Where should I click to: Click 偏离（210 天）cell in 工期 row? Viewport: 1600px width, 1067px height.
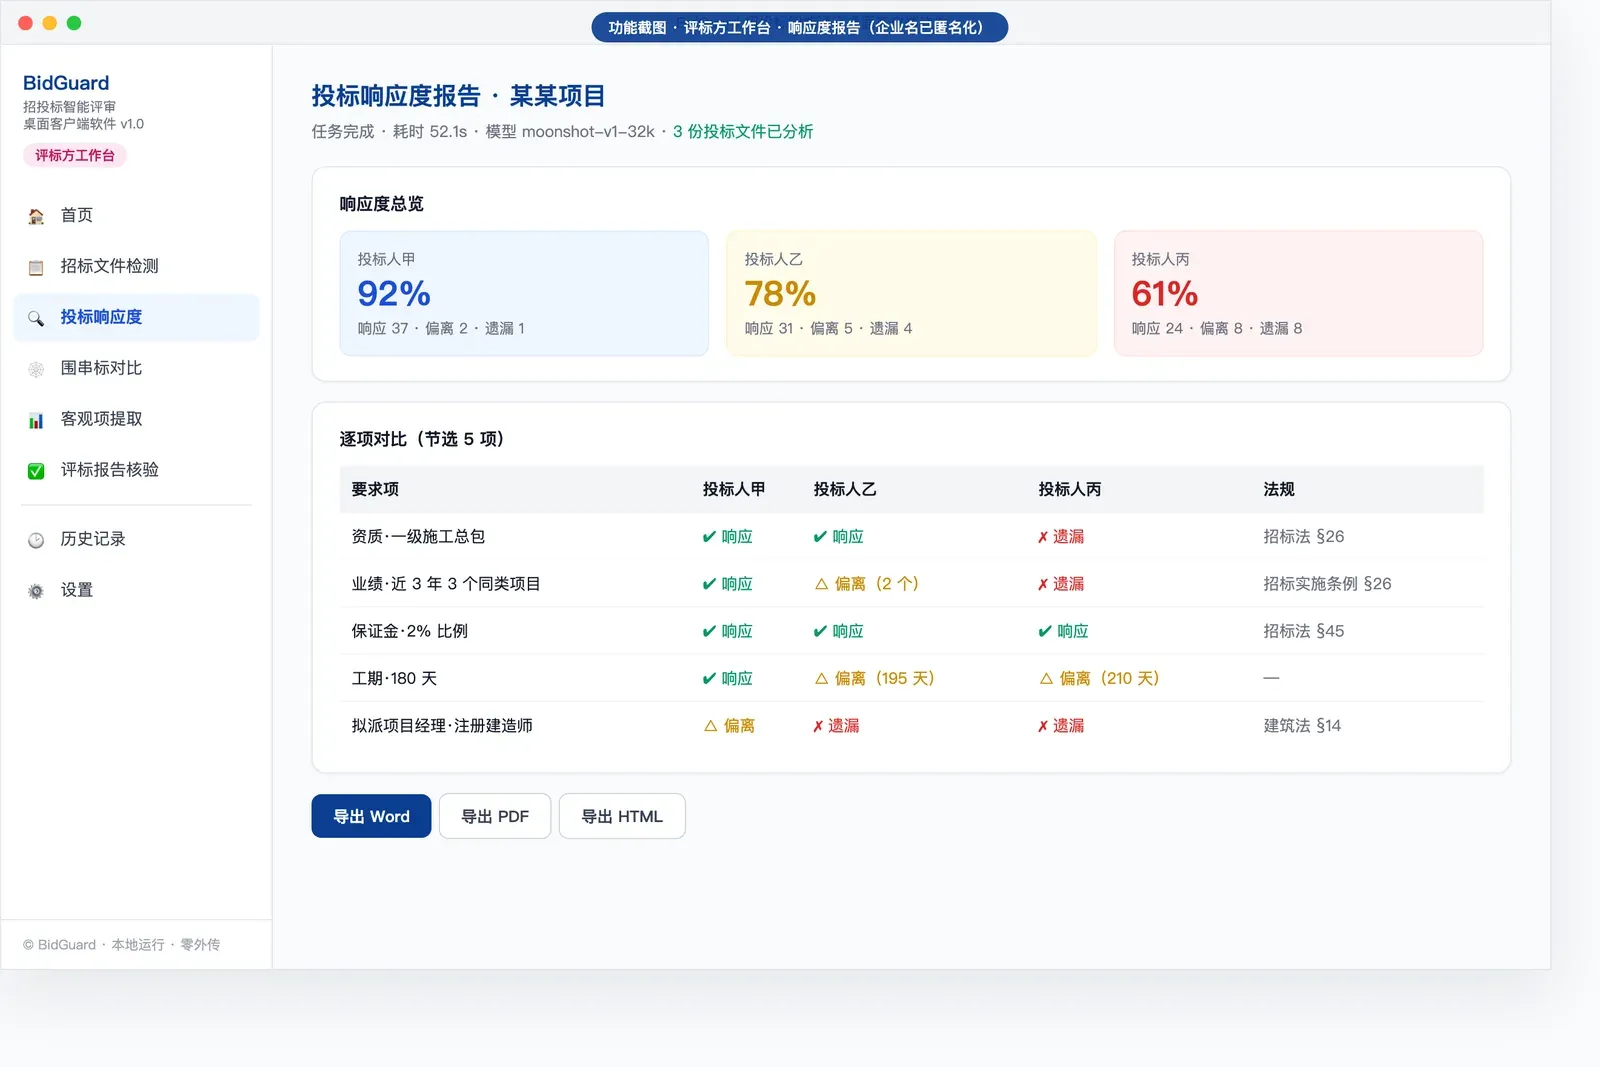pos(1100,678)
